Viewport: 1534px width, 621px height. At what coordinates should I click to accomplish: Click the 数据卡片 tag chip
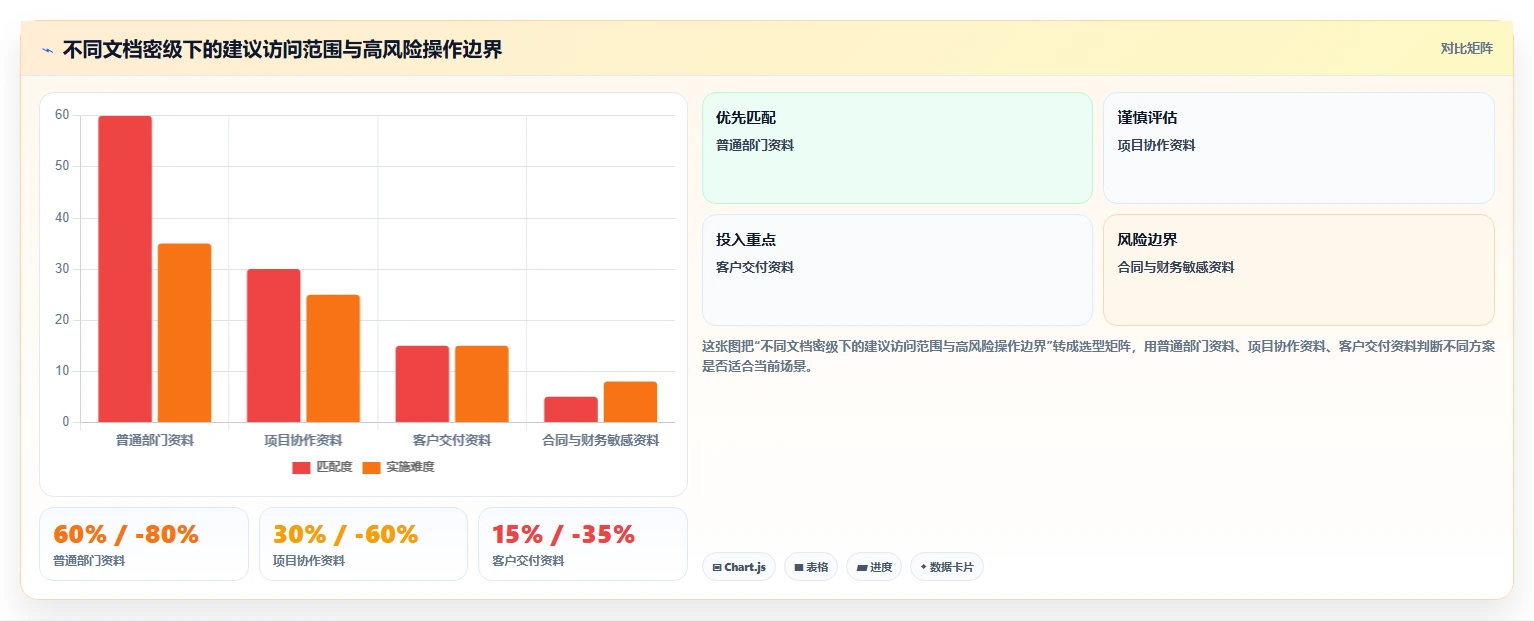(947, 567)
